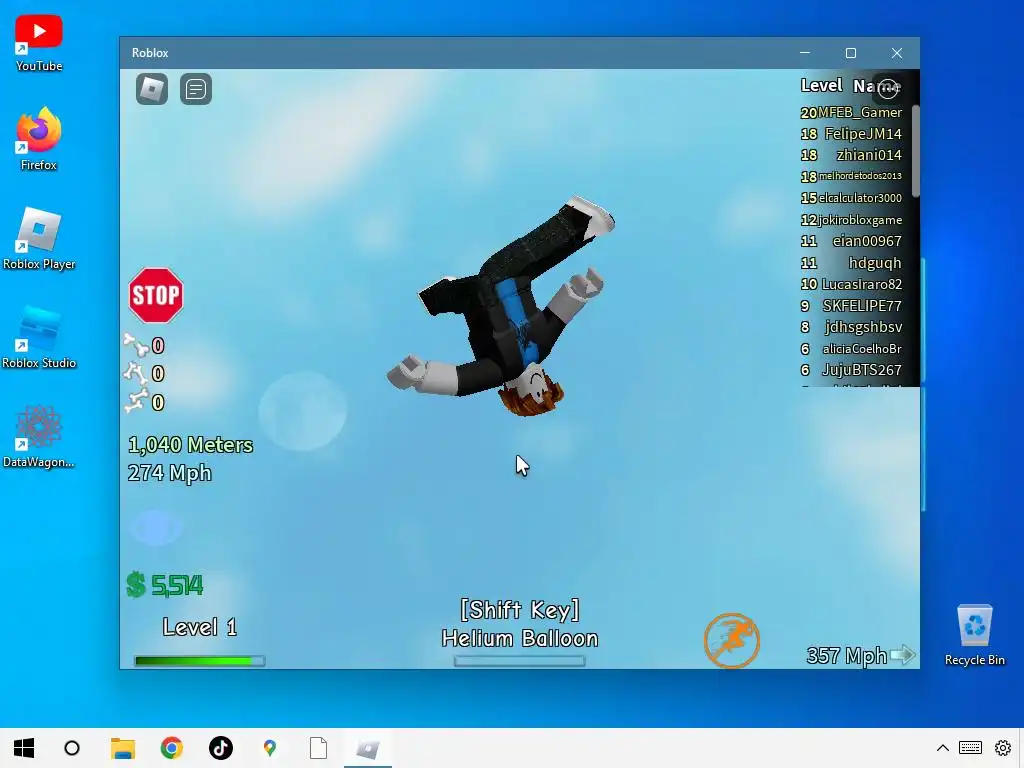Open Google Maps taskbar icon
Image resolution: width=1024 pixels, height=768 pixels.
270,748
